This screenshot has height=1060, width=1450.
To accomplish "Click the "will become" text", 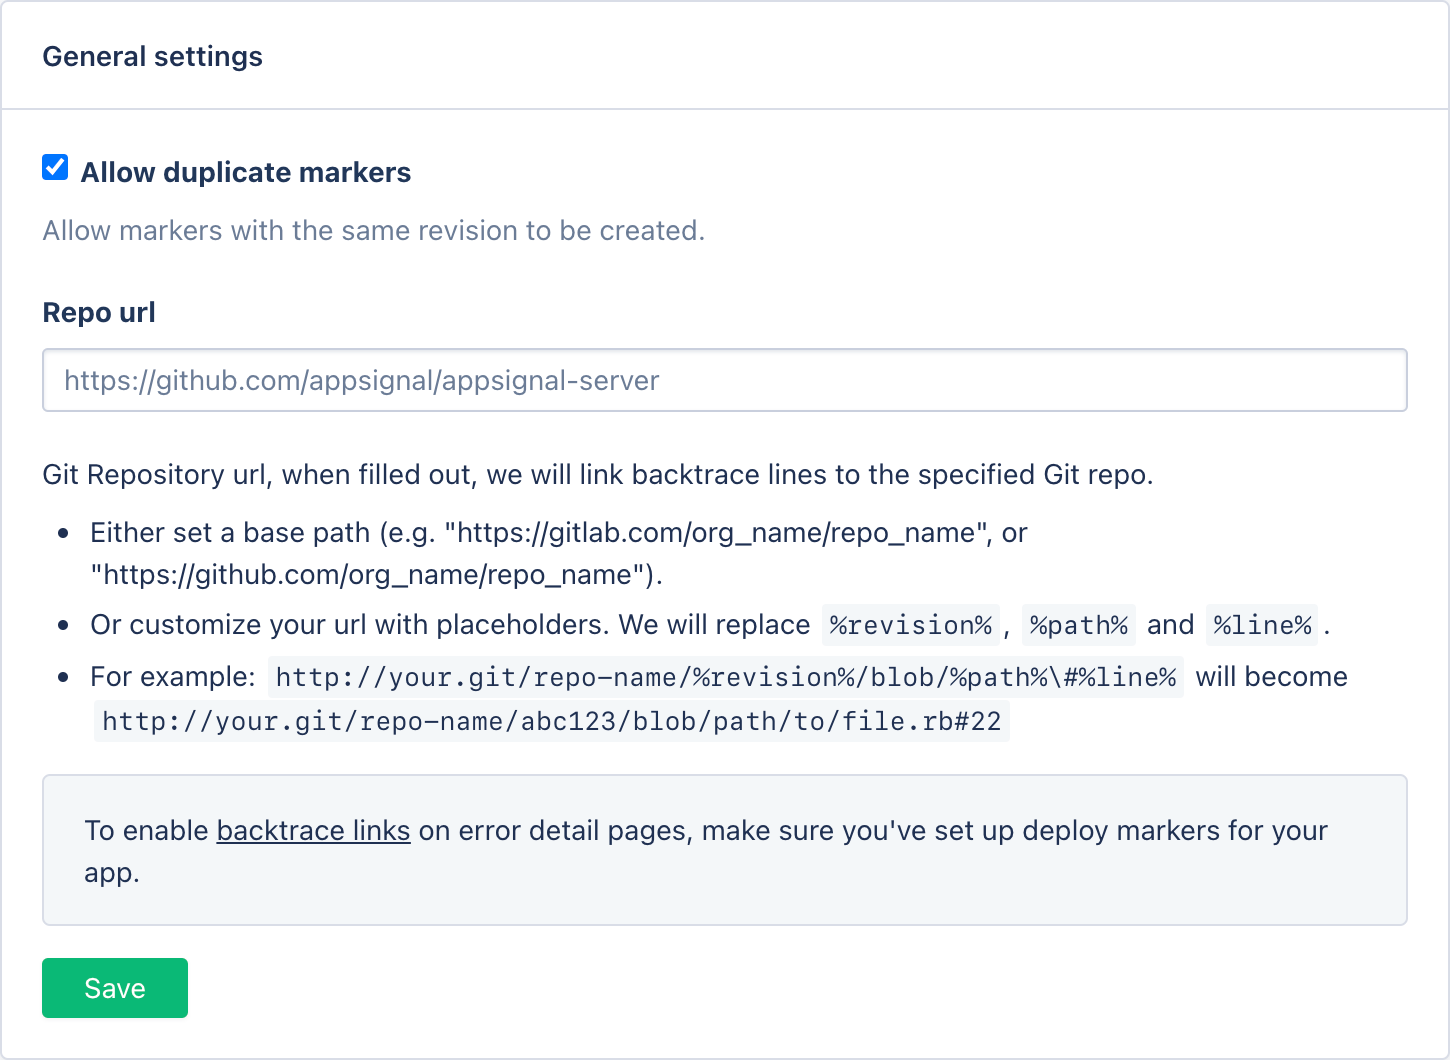I will coord(1271,677).
